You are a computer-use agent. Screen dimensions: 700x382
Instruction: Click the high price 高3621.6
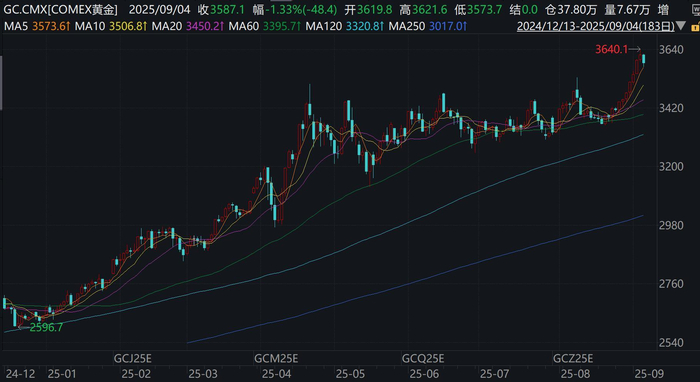click(424, 9)
